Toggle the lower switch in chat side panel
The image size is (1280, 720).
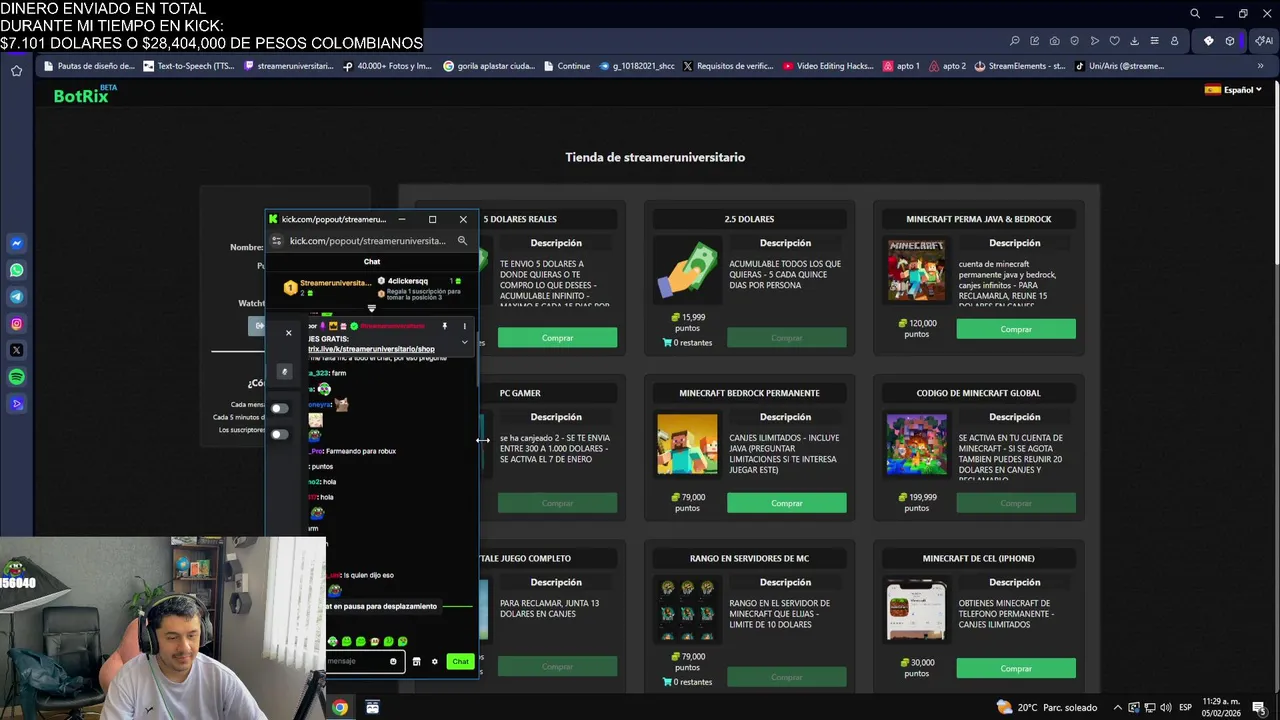coord(279,434)
